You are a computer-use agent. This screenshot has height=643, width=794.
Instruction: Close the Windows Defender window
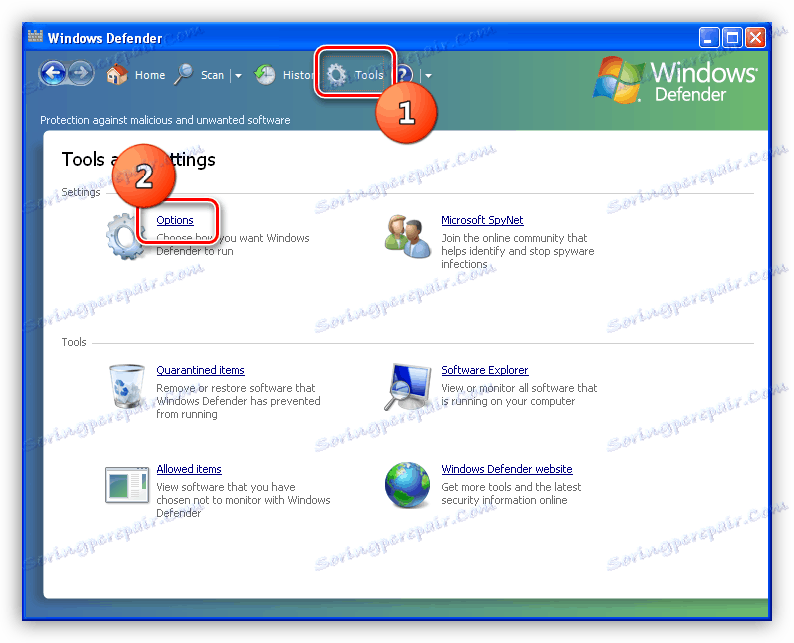tap(756, 38)
